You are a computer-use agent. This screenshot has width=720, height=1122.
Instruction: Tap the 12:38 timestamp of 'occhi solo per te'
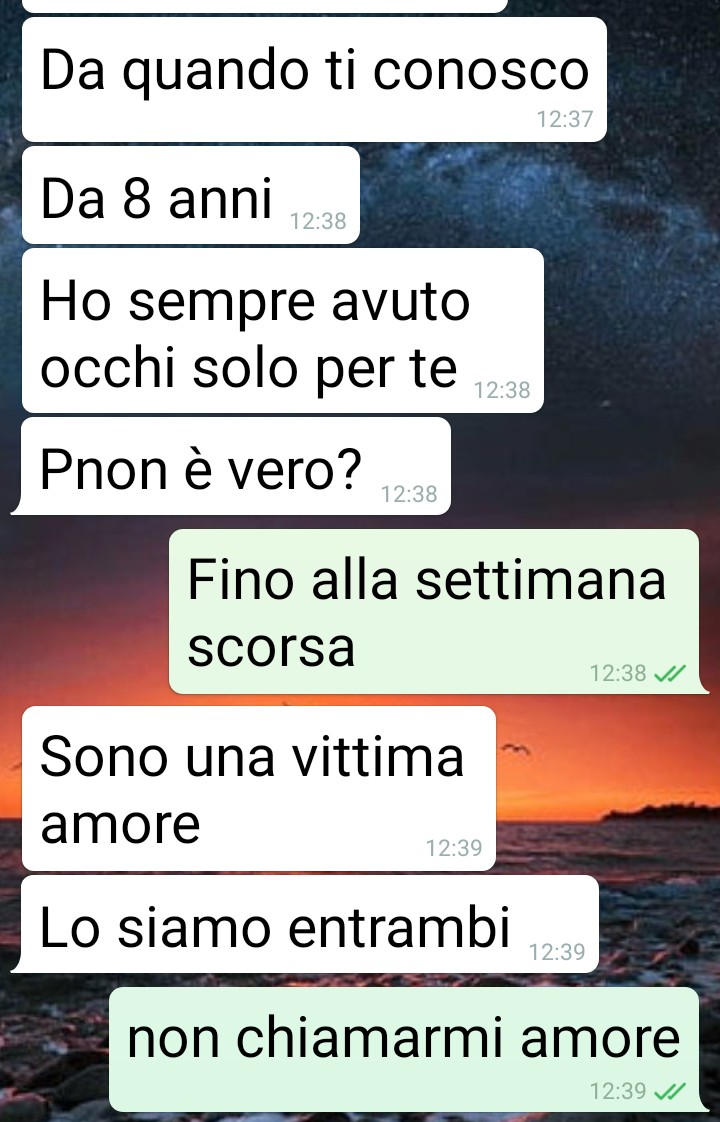pyautogui.click(x=502, y=390)
